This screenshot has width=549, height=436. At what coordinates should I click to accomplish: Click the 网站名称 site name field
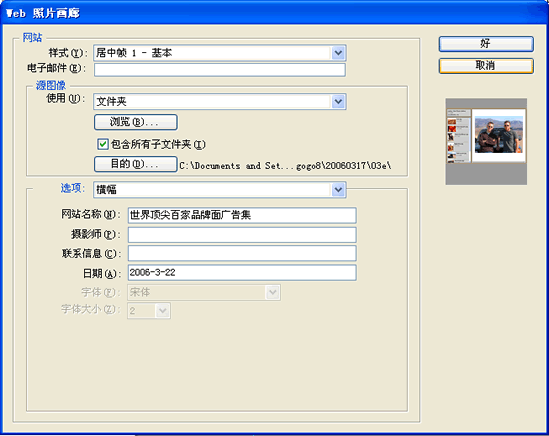click(x=242, y=215)
